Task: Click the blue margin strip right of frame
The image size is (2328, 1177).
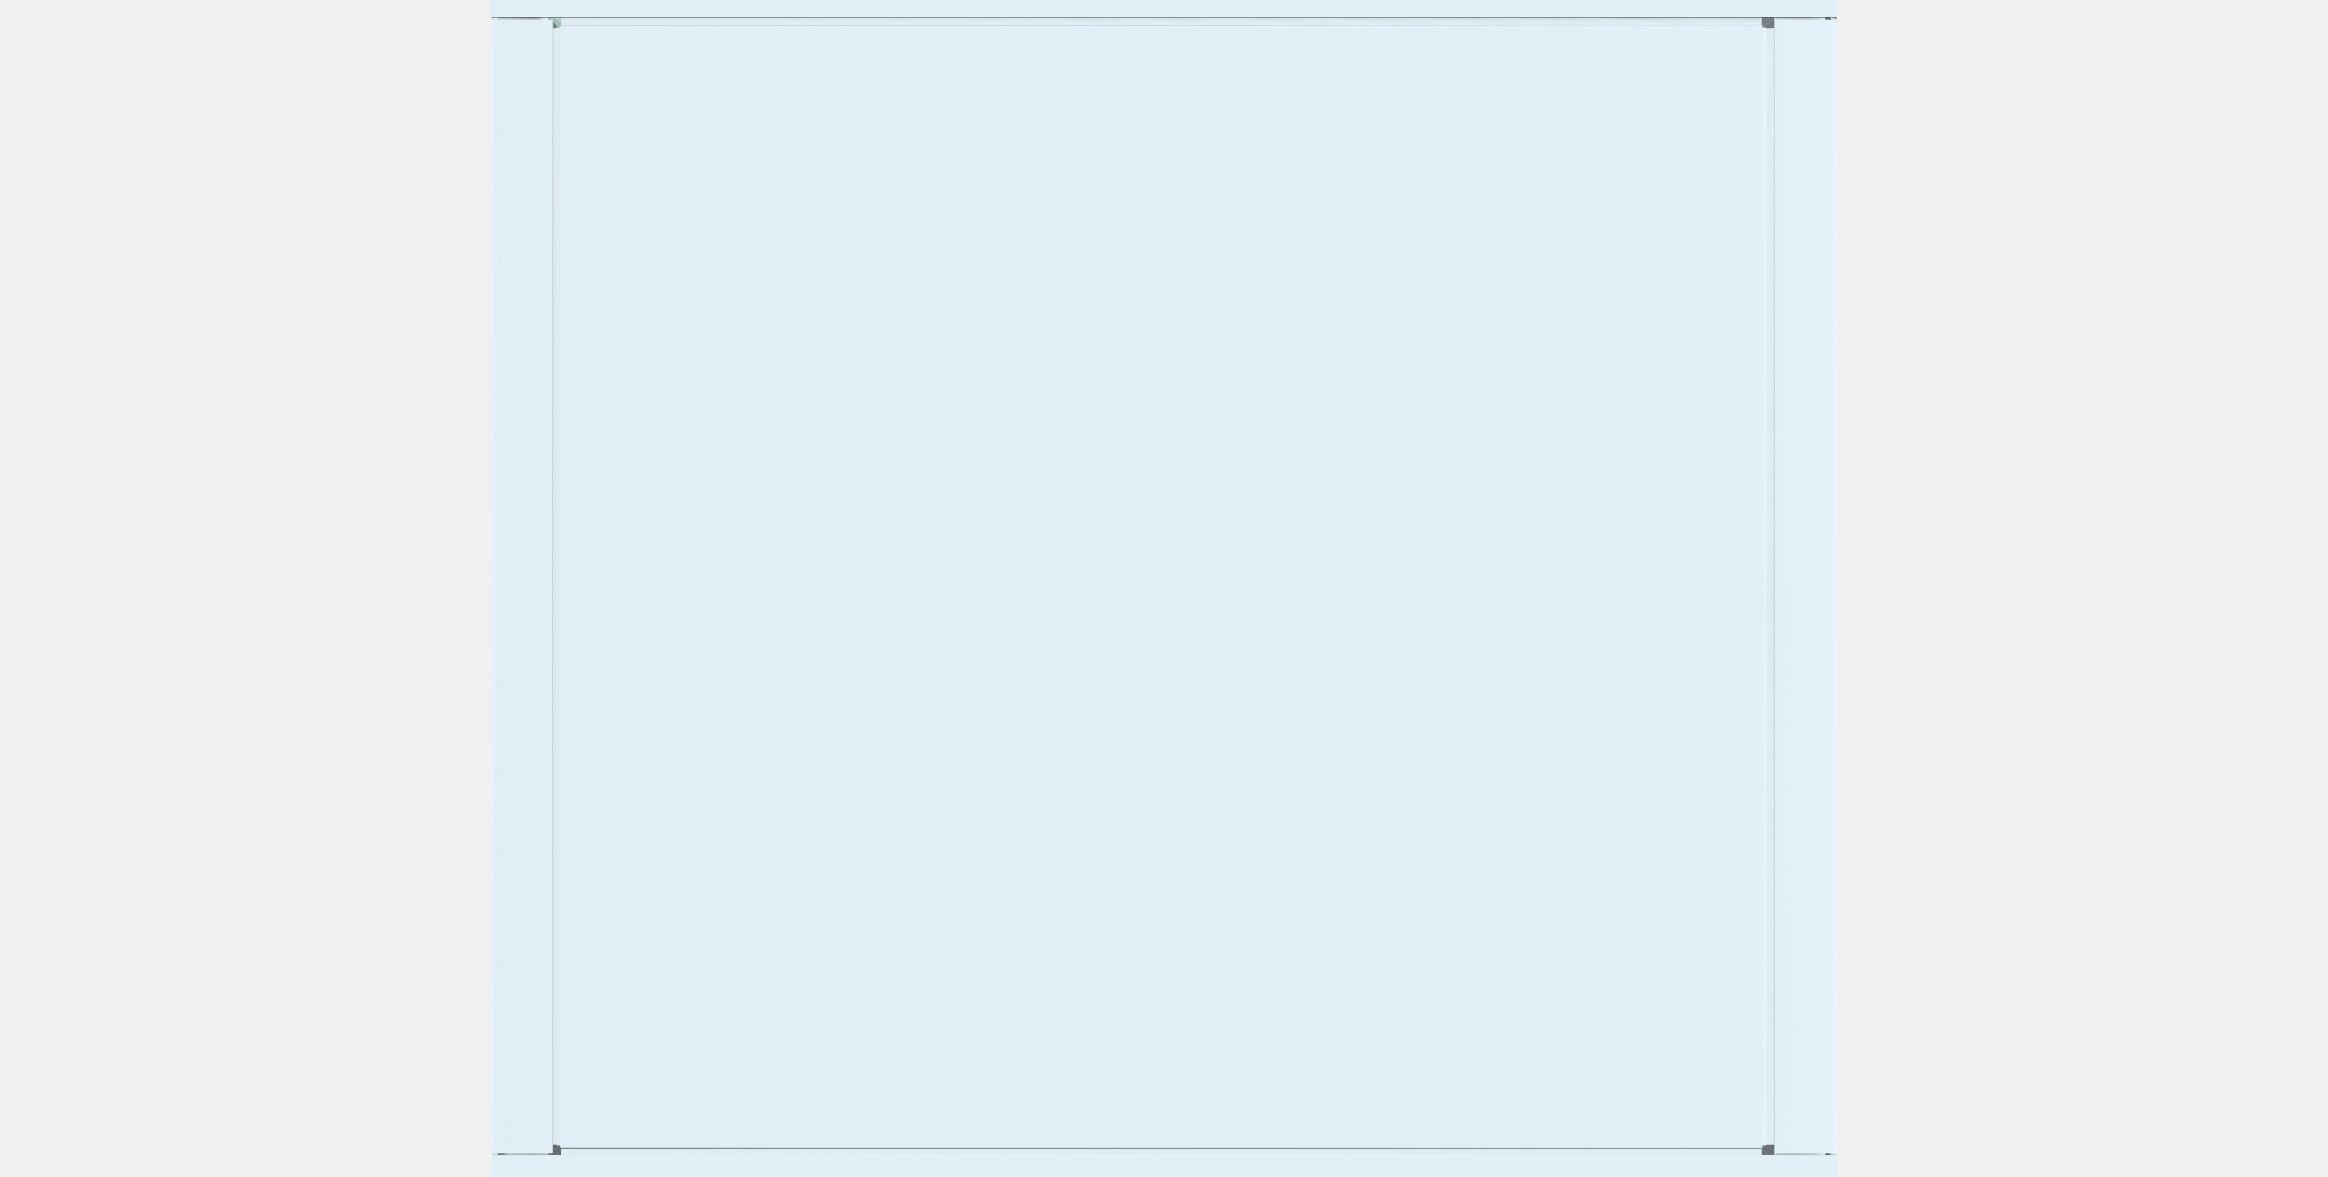Action: (x=1806, y=586)
